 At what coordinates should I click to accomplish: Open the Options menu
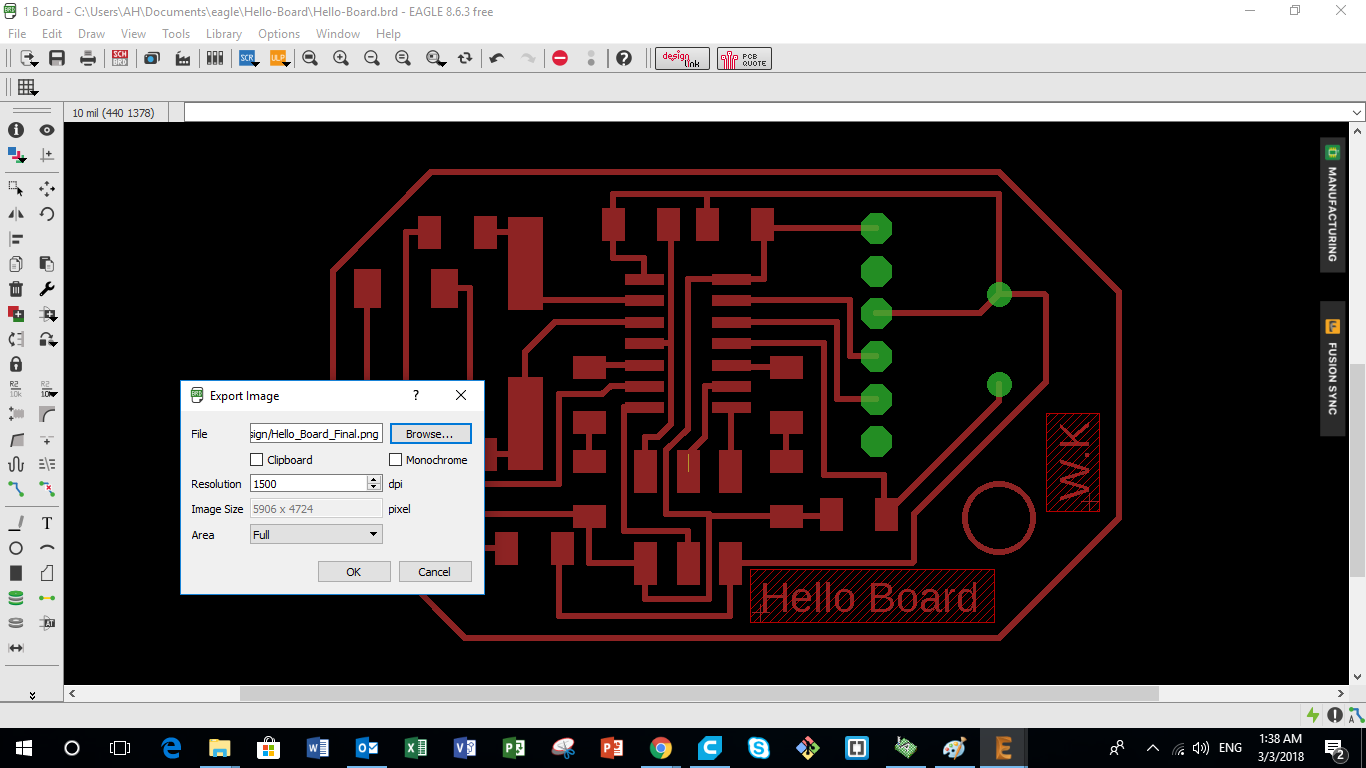tap(279, 33)
